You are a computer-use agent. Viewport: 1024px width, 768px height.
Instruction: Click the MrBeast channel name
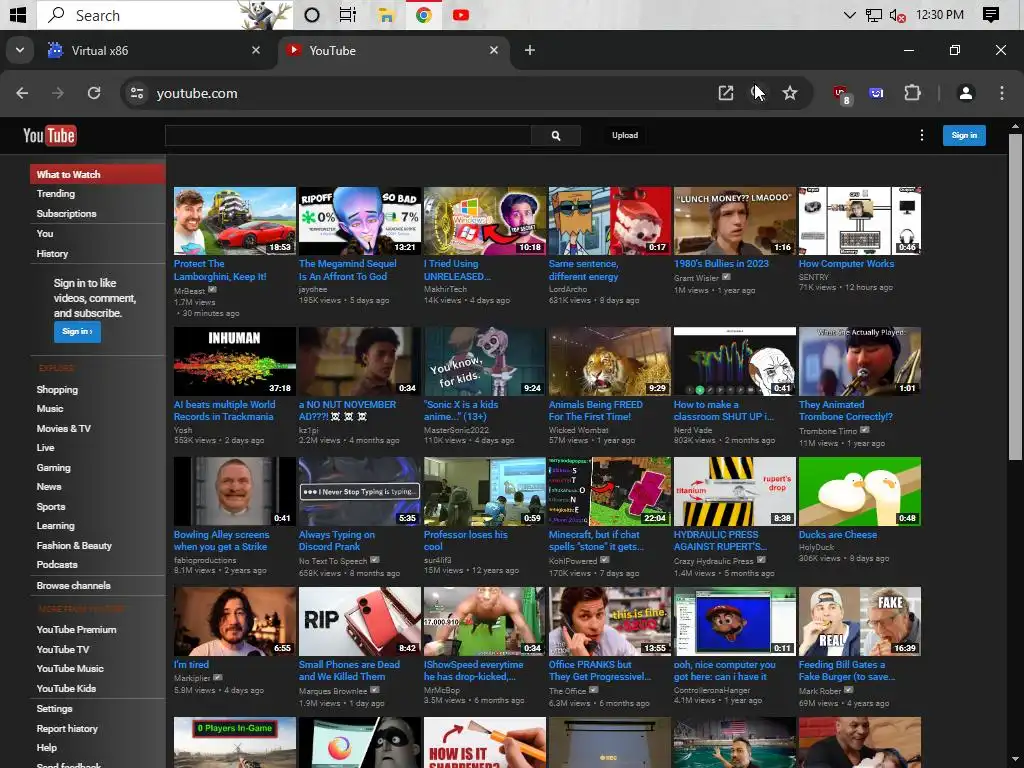coord(189,291)
